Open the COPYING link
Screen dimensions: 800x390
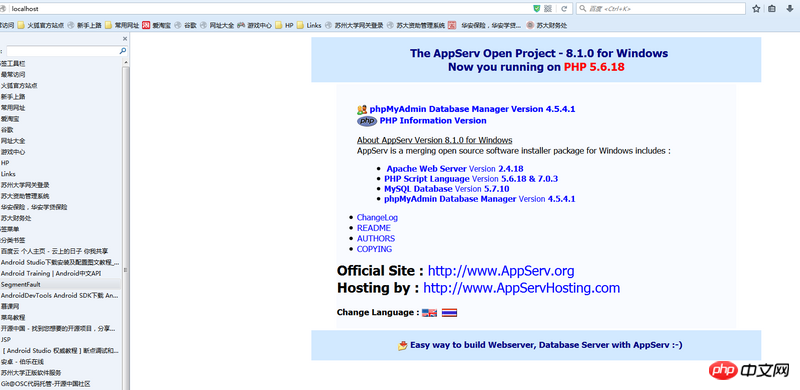tap(374, 249)
